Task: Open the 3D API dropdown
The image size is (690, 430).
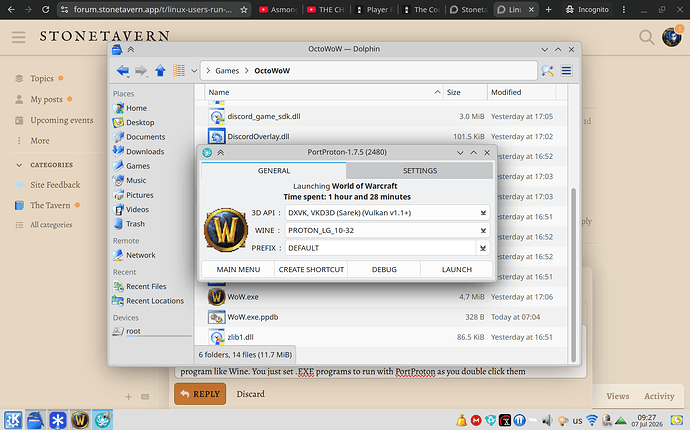Action: click(x=387, y=213)
